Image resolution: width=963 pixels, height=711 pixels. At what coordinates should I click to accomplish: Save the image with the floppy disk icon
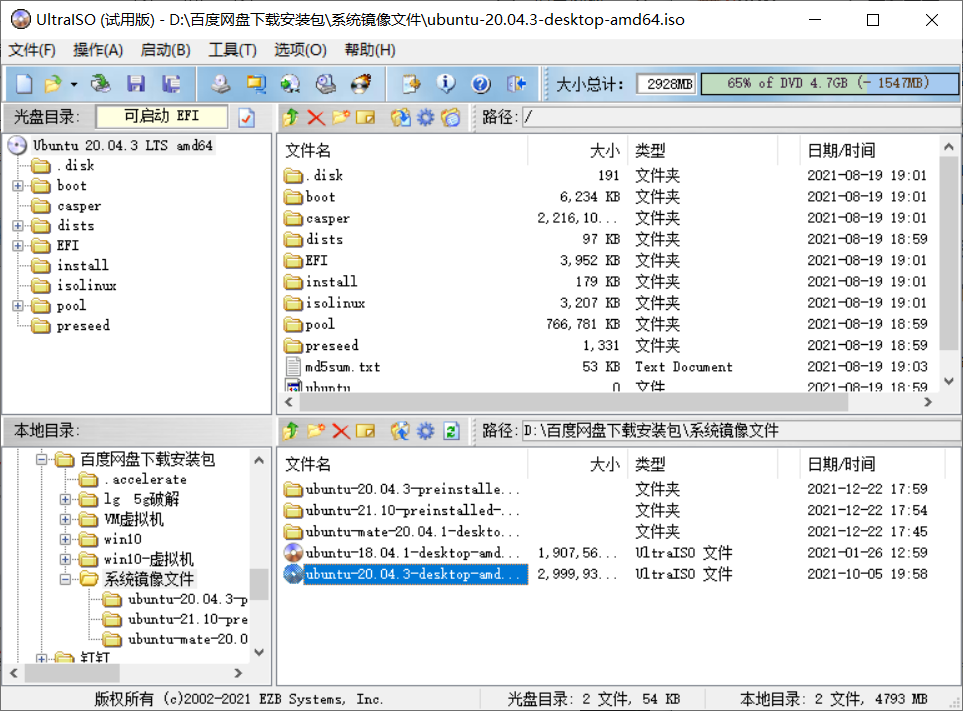[x=136, y=84]
